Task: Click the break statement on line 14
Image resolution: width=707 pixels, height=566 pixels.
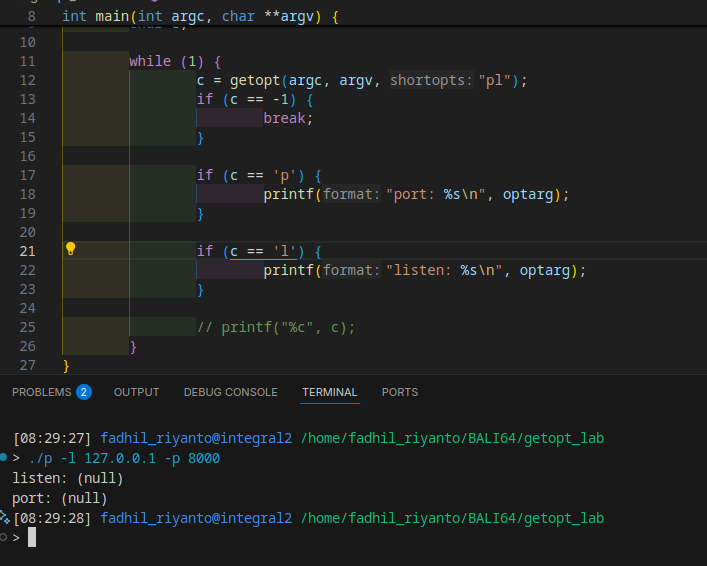Action: (x=288, y=118)
